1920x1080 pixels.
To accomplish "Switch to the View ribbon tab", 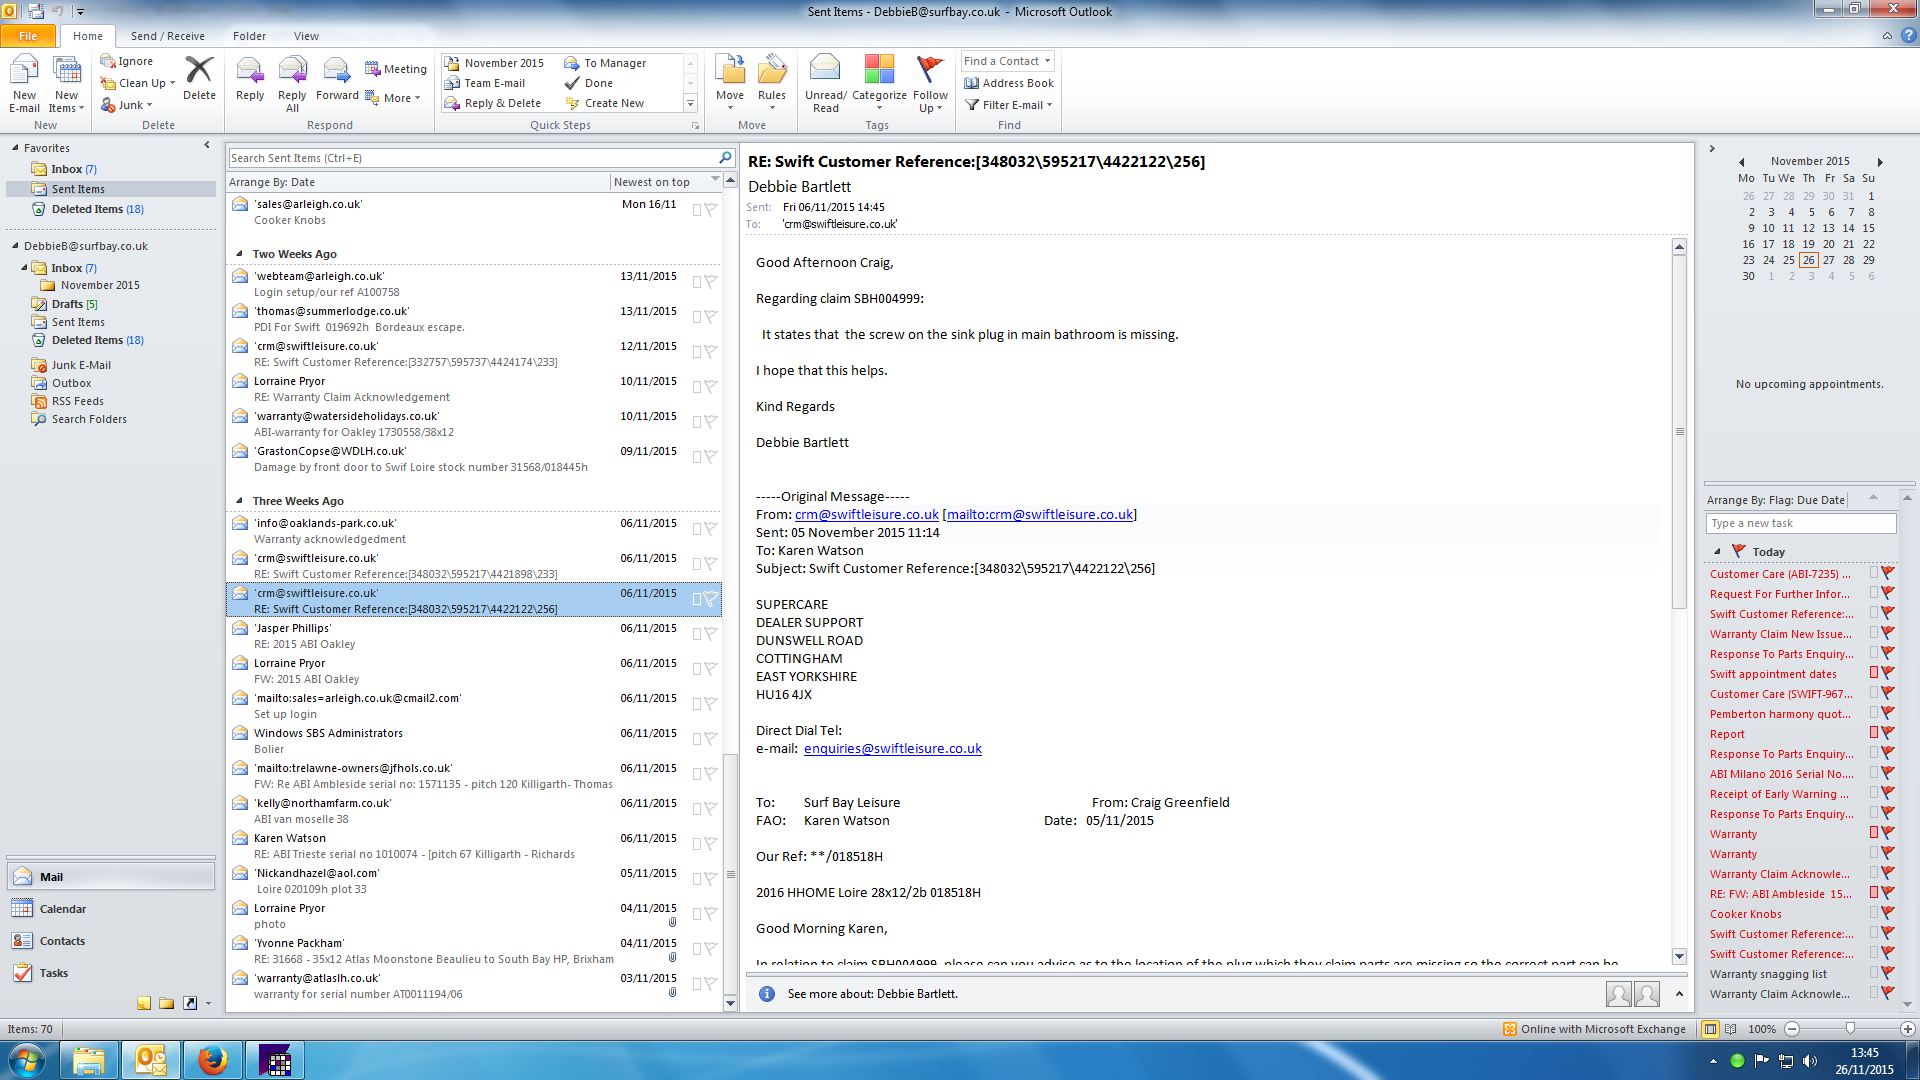I will coord(306,36).
